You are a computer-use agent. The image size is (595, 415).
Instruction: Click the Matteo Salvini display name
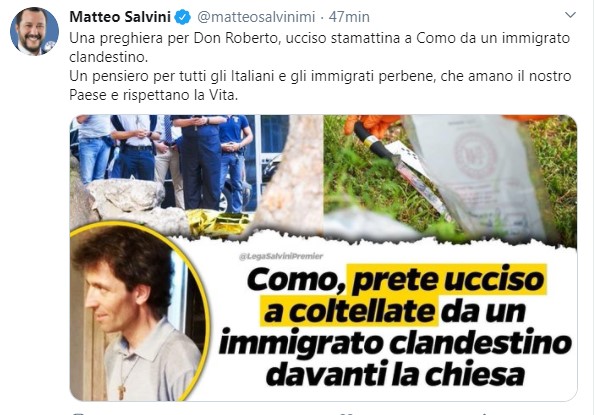pos(120,17)
